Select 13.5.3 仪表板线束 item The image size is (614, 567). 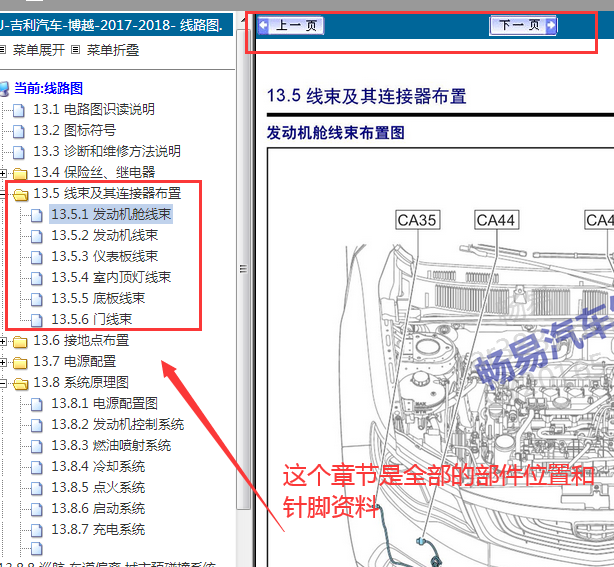pos(105,256)
